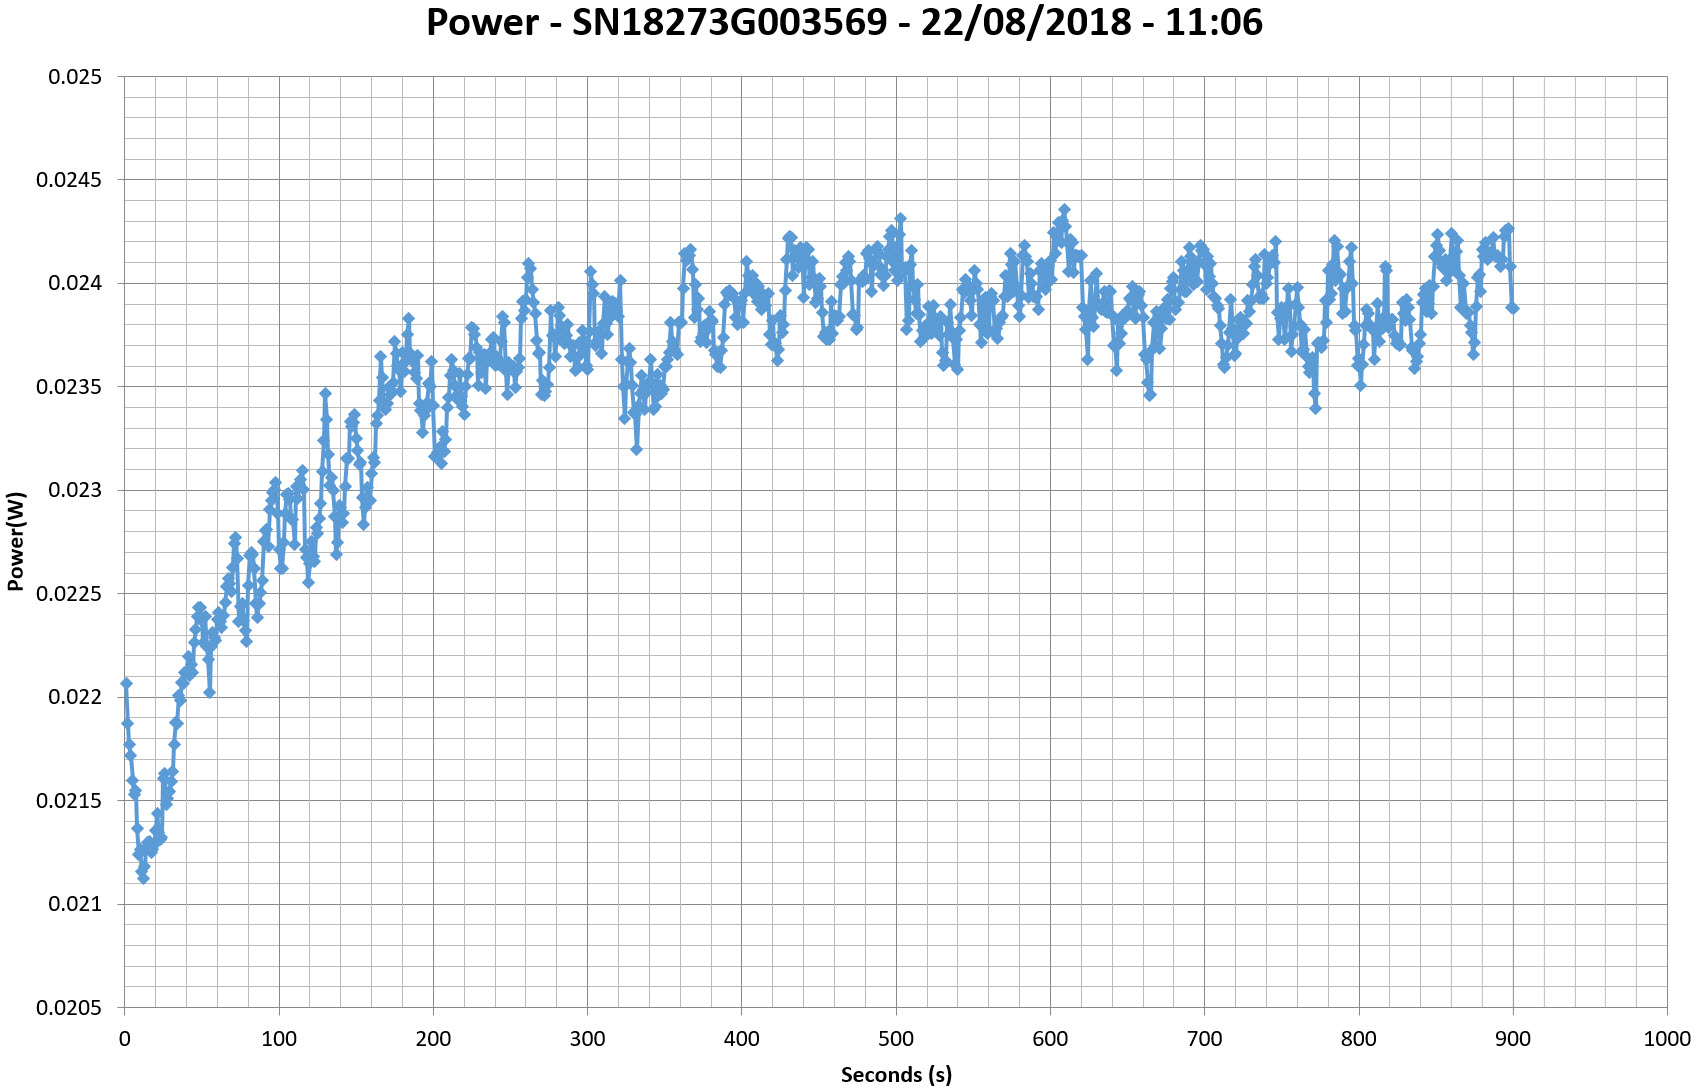This screenshot has width=1694, height=1091.
Task: Click the 500 x-axis tick label
Action: click(x=896, y=1039)
